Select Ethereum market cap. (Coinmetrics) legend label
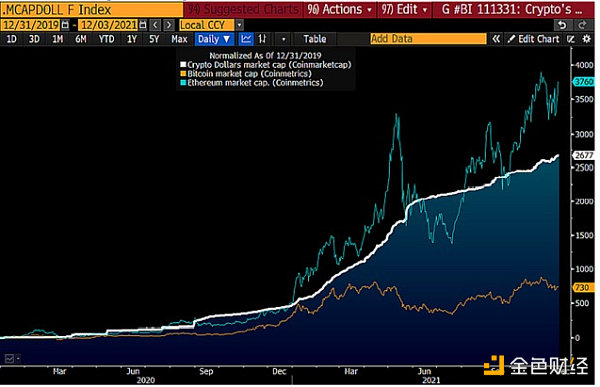600x387 pixels. point(255,83)
